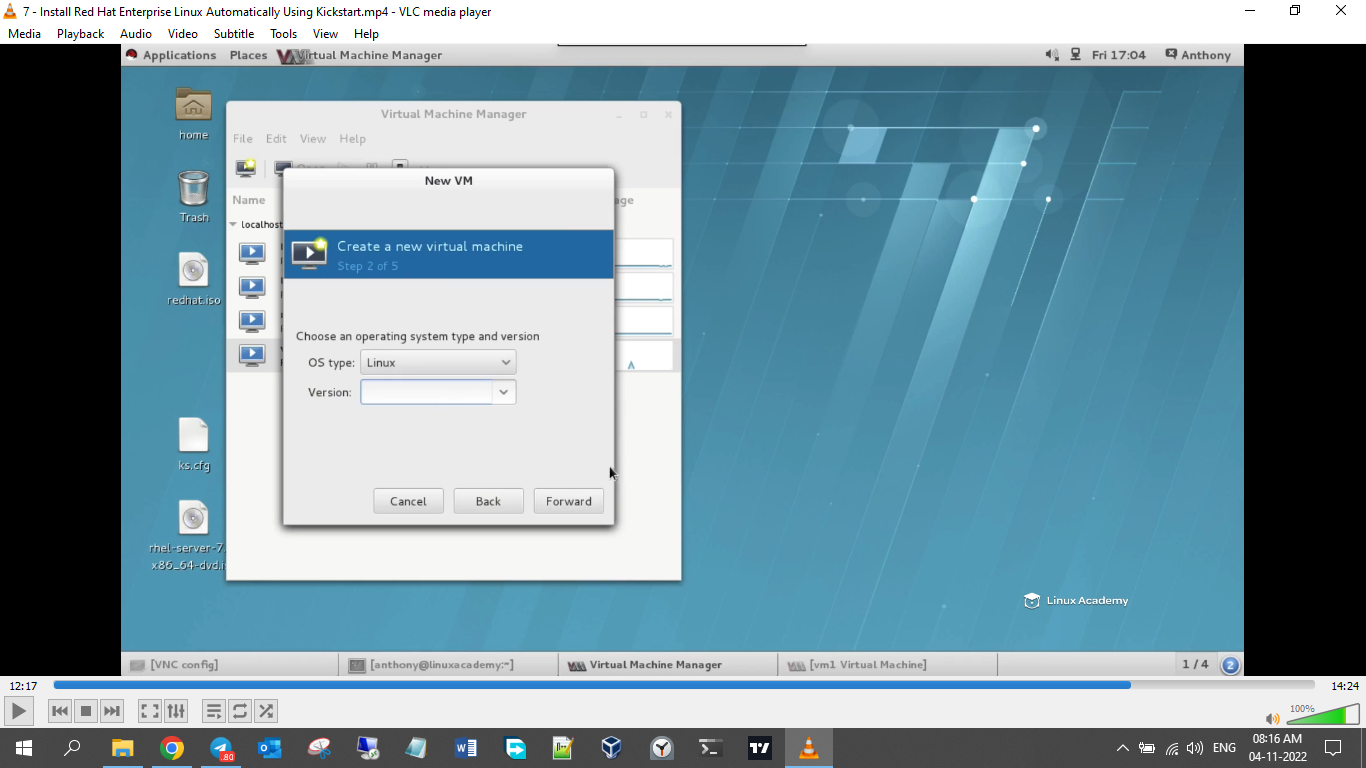Viewport: 1366px width, 768px height.
Task: Open the terminal taskbar icon
Action: click(x=710, y=748)
